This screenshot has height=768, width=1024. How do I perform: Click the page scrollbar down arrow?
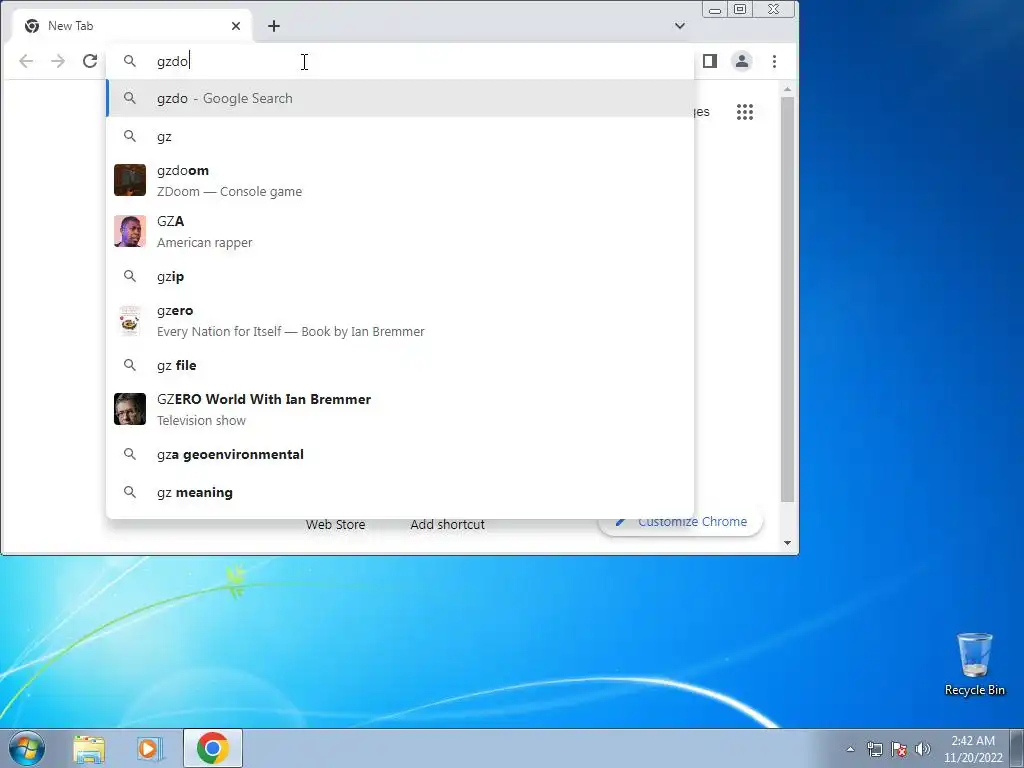pos(788,543)
